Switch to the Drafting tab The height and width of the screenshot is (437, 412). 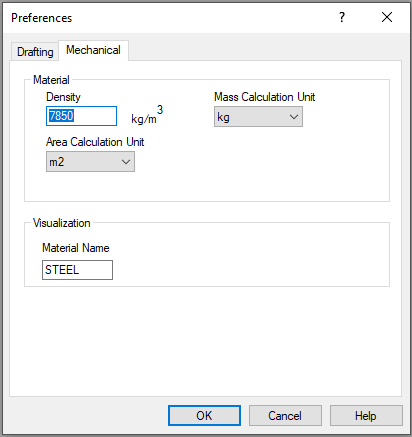click(x=35, y=52)
